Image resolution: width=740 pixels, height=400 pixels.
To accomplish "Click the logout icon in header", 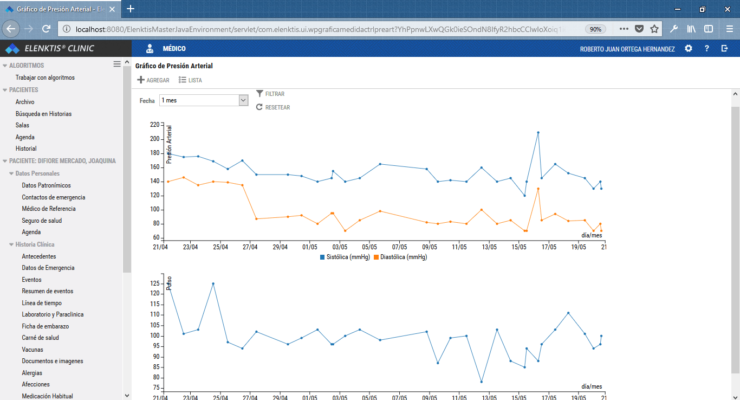I will point(724,48).
